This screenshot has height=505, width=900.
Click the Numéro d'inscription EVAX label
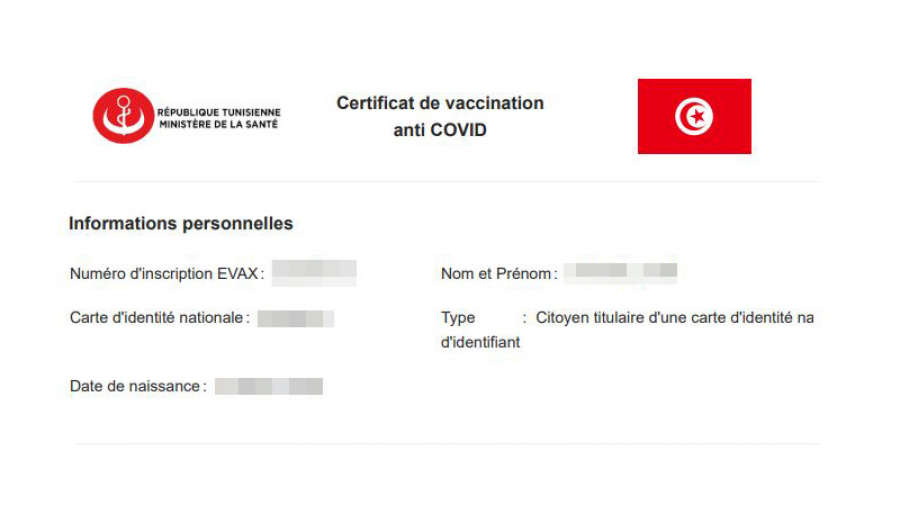(x=164, y=273)
